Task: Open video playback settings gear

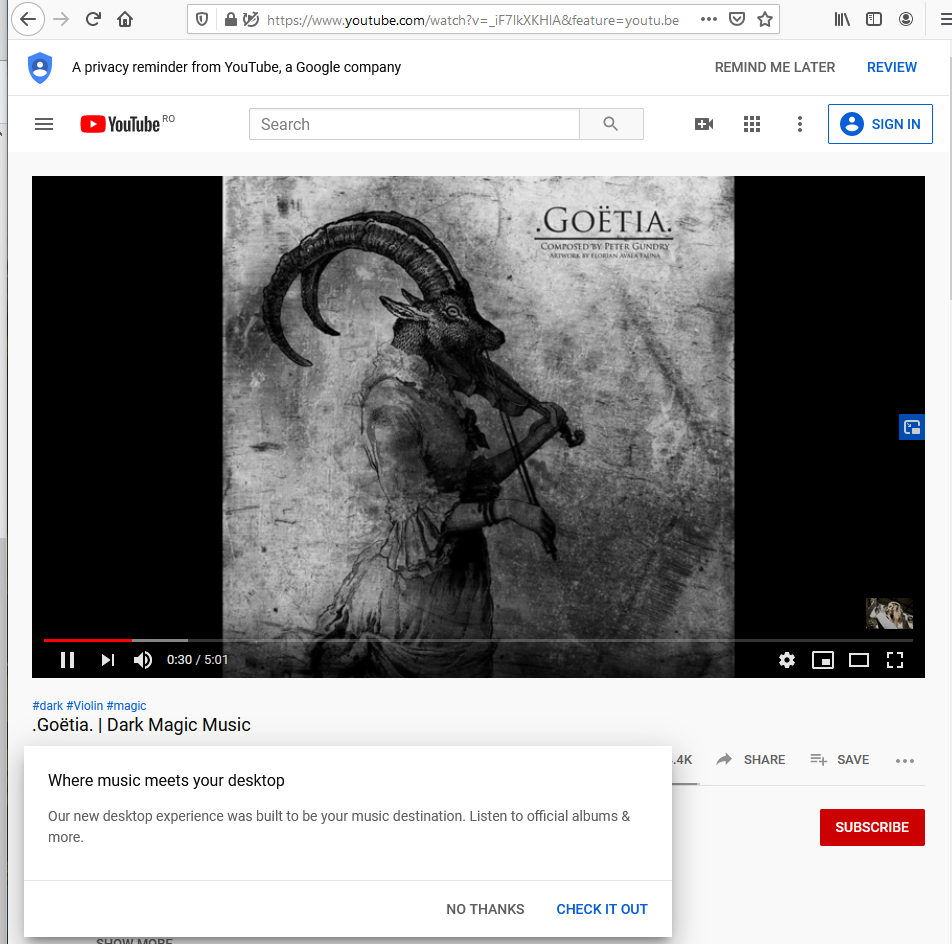Action: 787,660
